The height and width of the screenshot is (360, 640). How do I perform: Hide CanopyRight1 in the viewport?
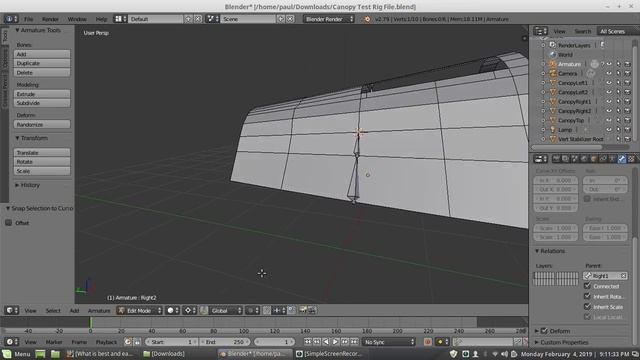(609, 102)
